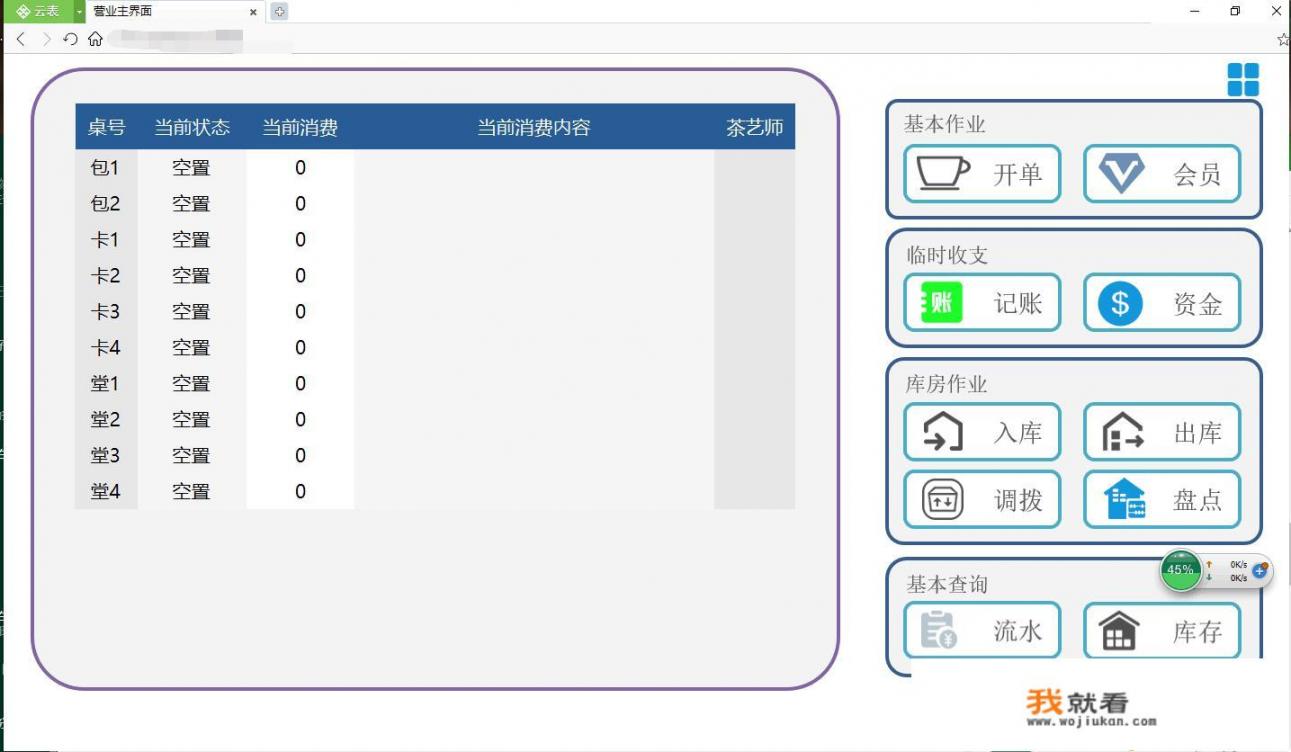Click 空置 status in row 包1
The height and width of the screenshot is (752, 1291).
point(191,168)
